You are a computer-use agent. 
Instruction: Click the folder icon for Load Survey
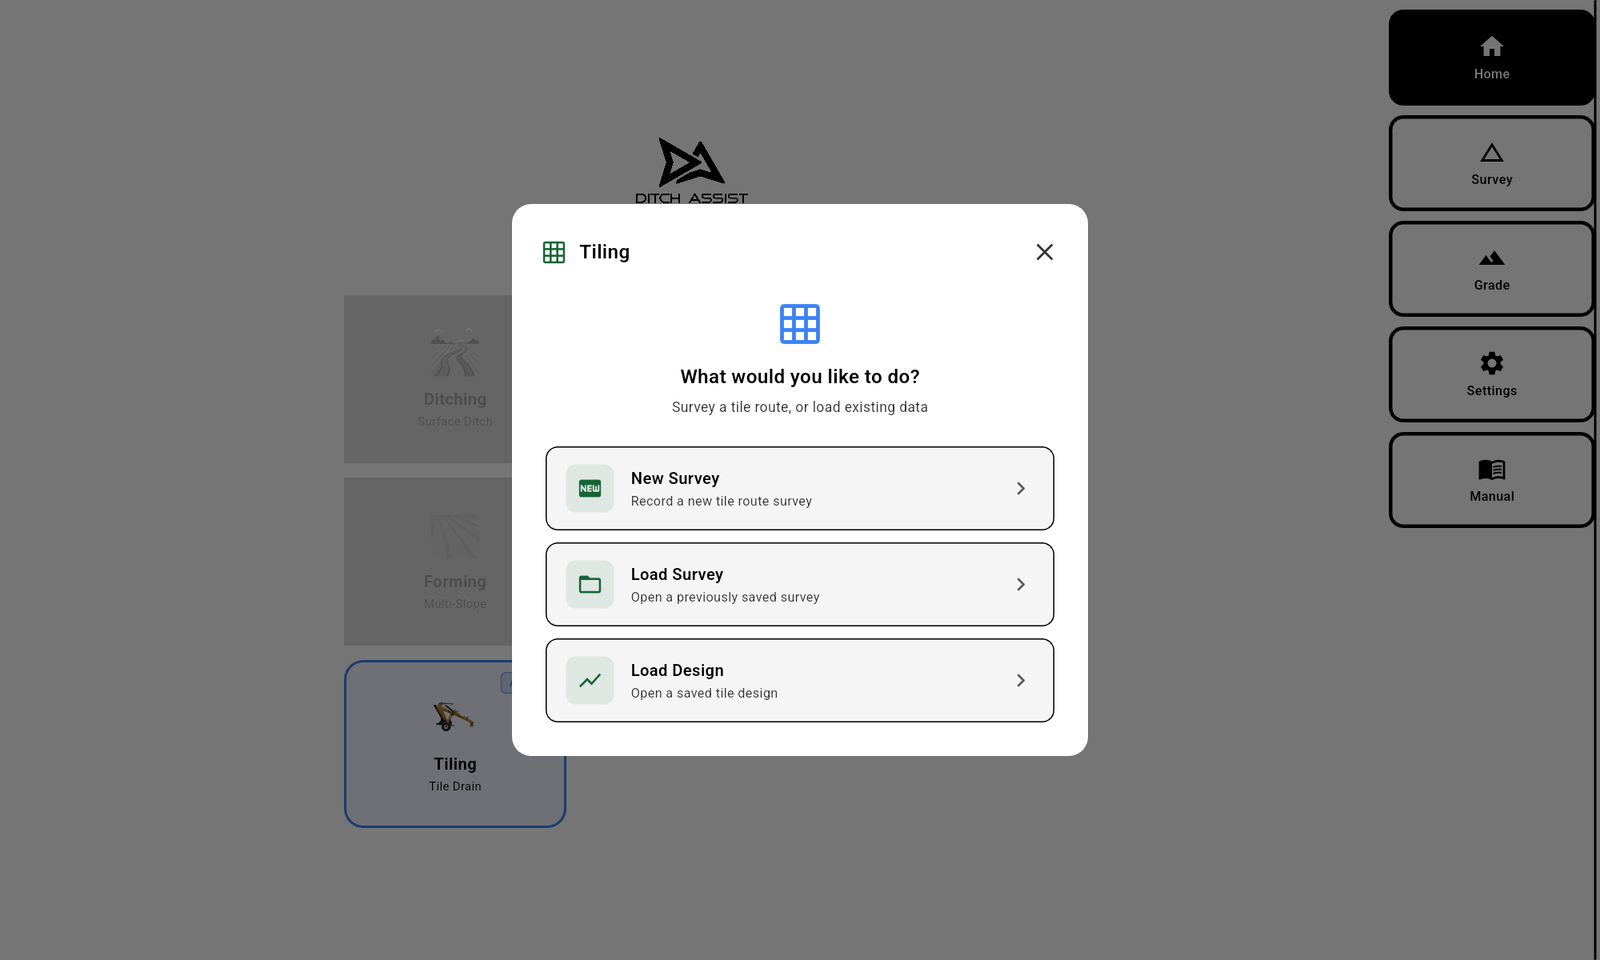(590, 584)
